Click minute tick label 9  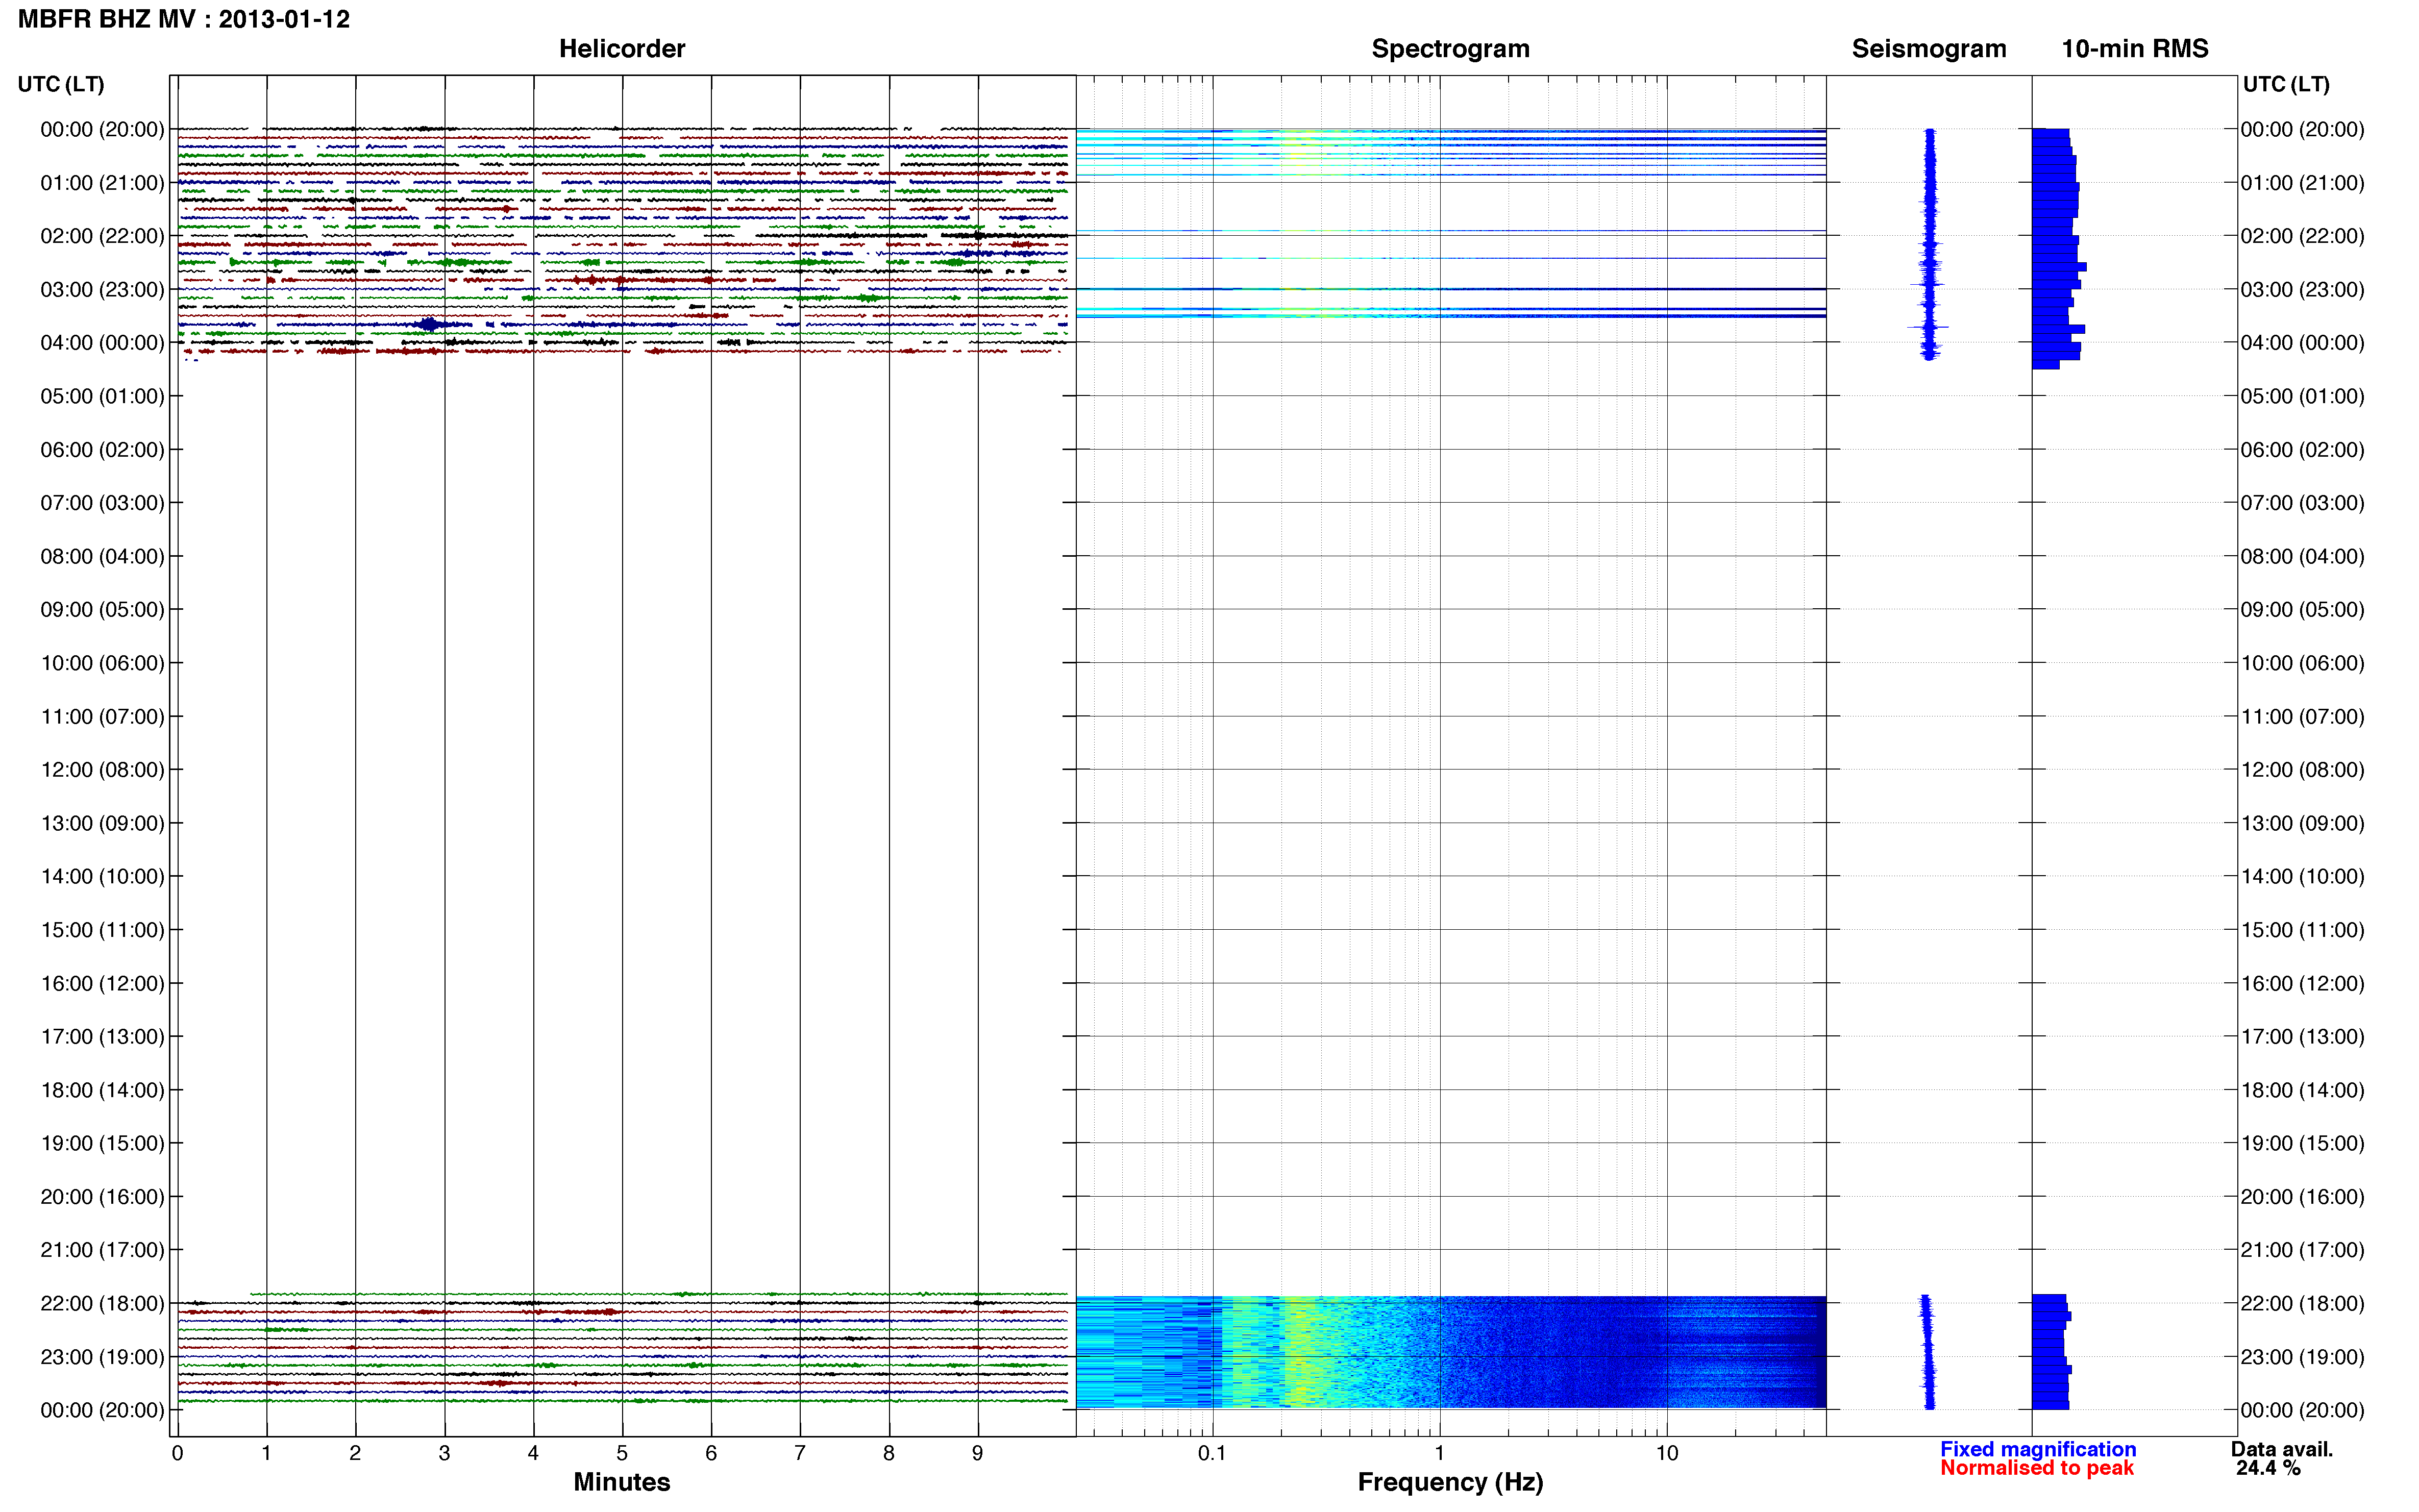tap(978, 1453)
